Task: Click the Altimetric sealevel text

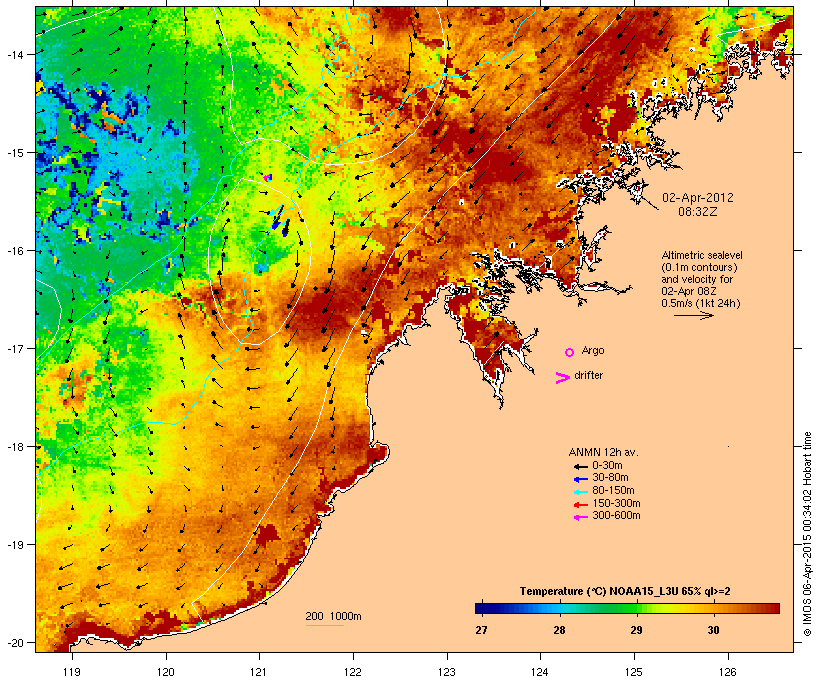Action: (702, 255)
